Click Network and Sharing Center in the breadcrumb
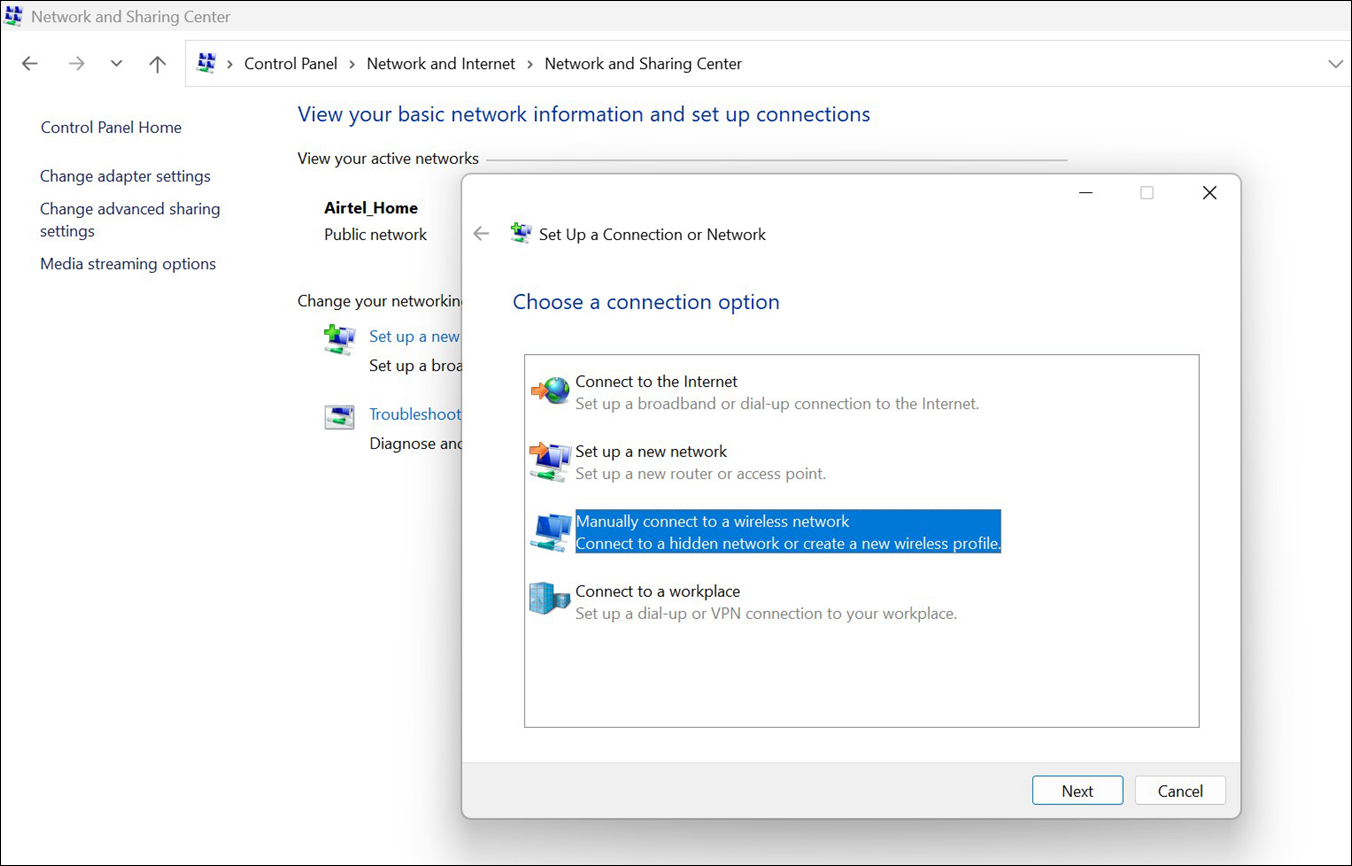This screenshot has height=866, width=1352. tap(643, 64)
